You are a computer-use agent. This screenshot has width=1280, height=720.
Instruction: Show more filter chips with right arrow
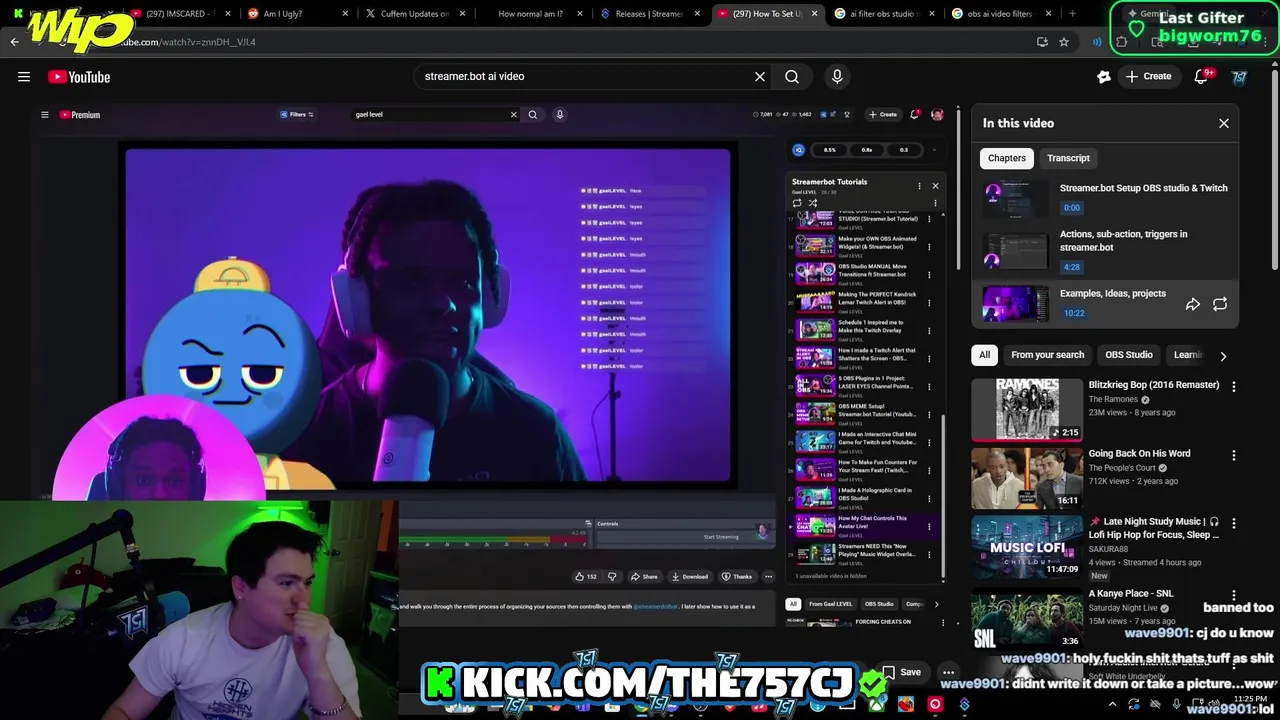[x=1223, y=355]
